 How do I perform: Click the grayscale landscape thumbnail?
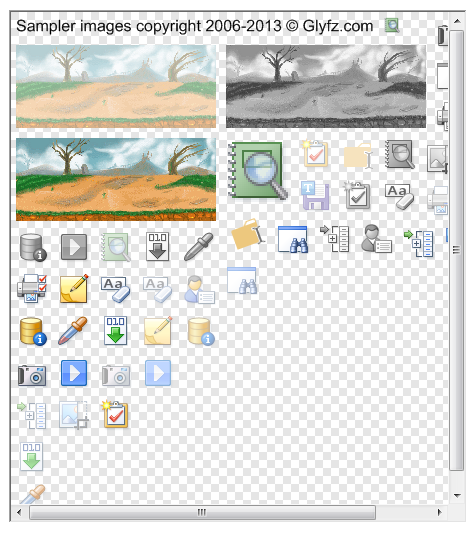[326, 86]
